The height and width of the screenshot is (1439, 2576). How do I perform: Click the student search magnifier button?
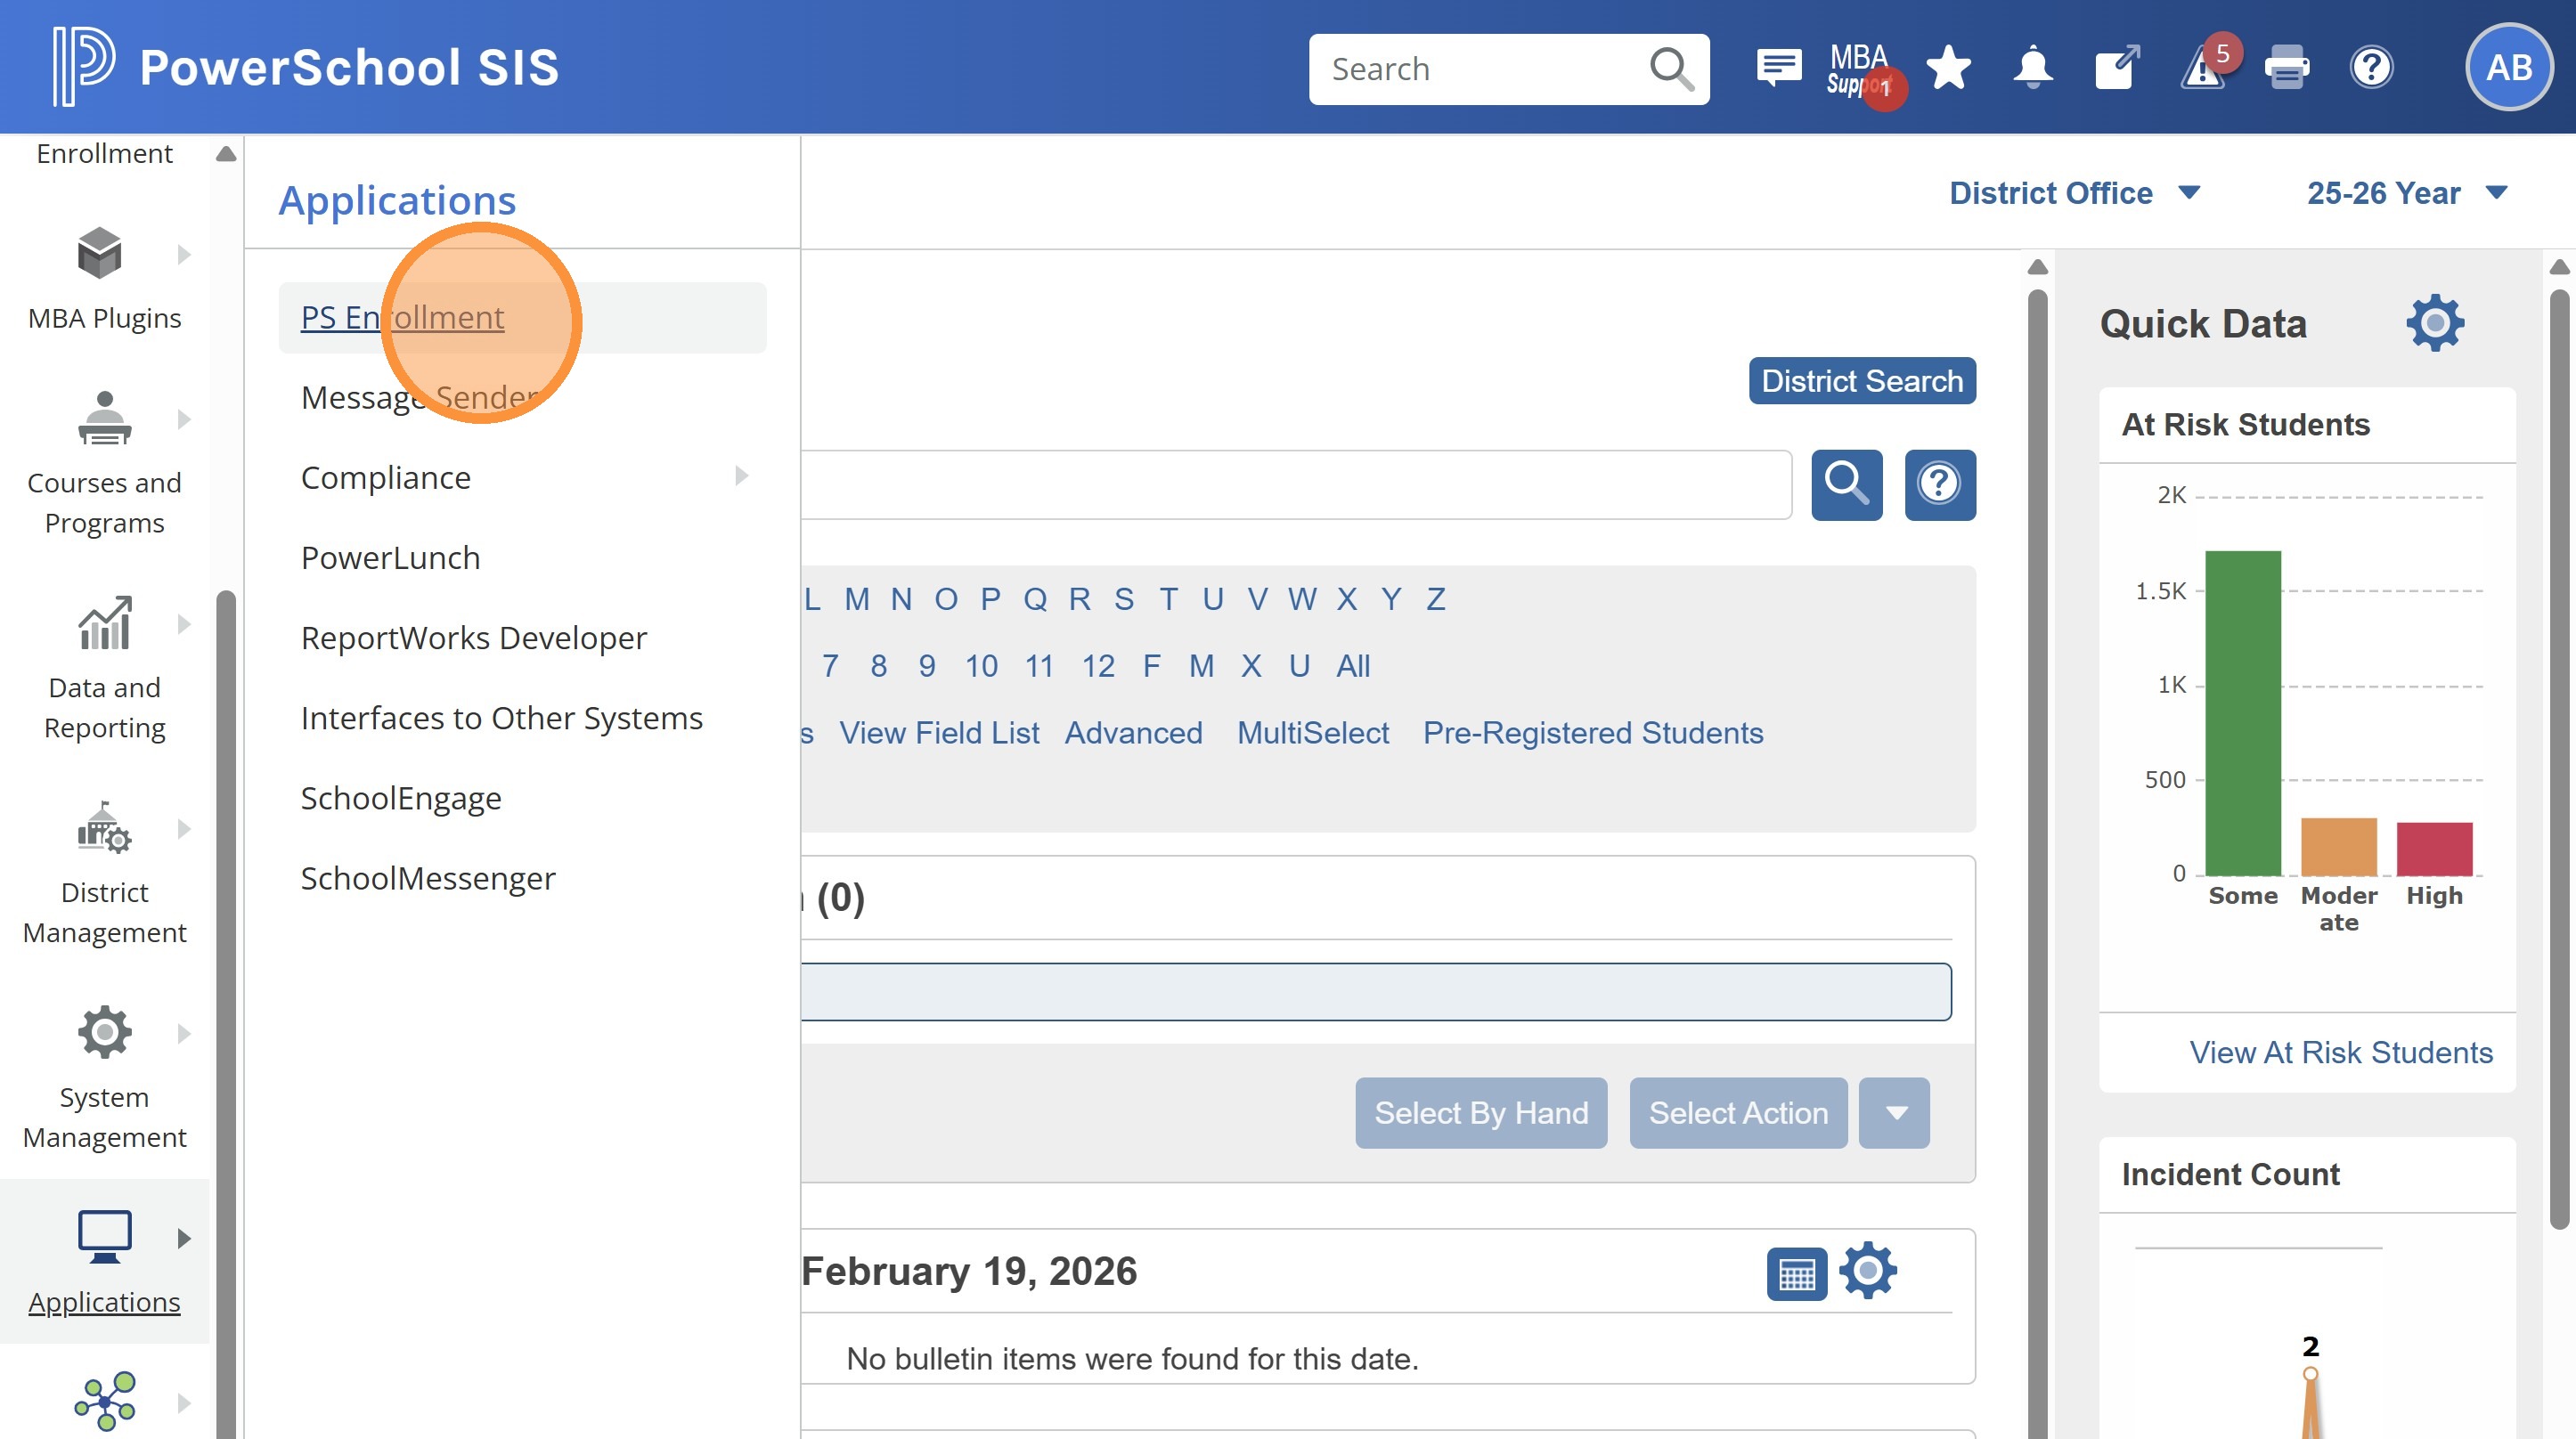(x=1846, y=484)
